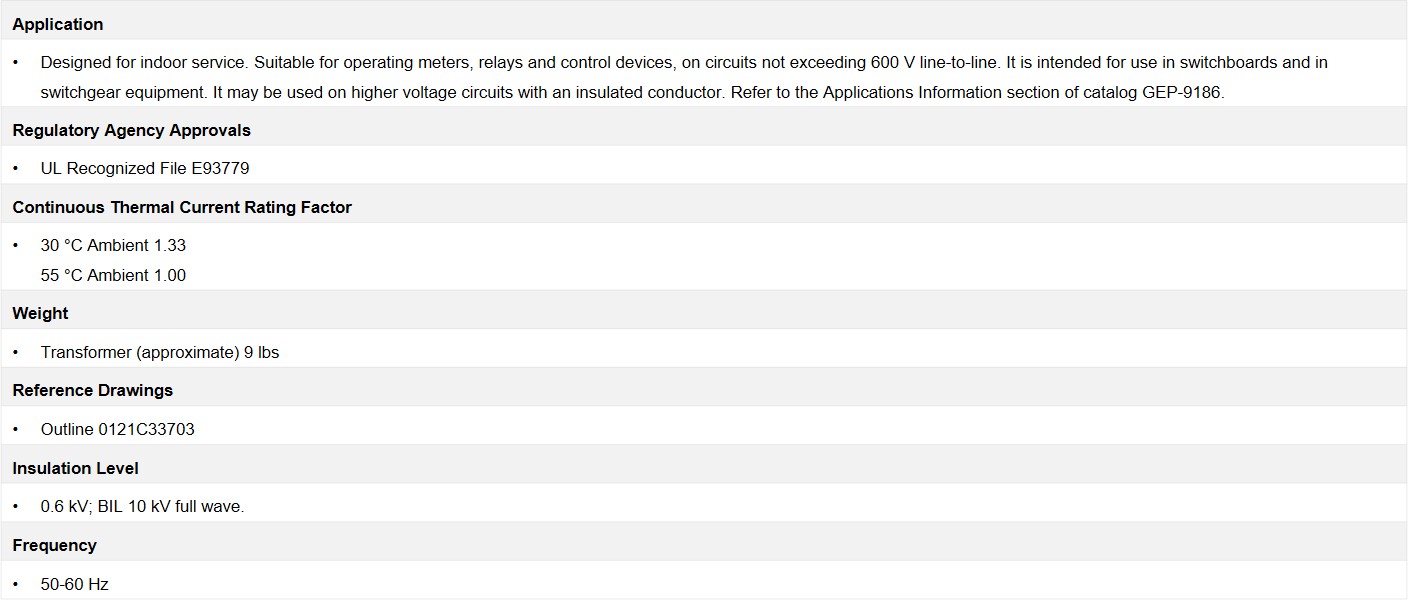Click the 0.6 kV; BIL 10 kV text
Viewport: 1408px width, 604px height.
point(142,506)
